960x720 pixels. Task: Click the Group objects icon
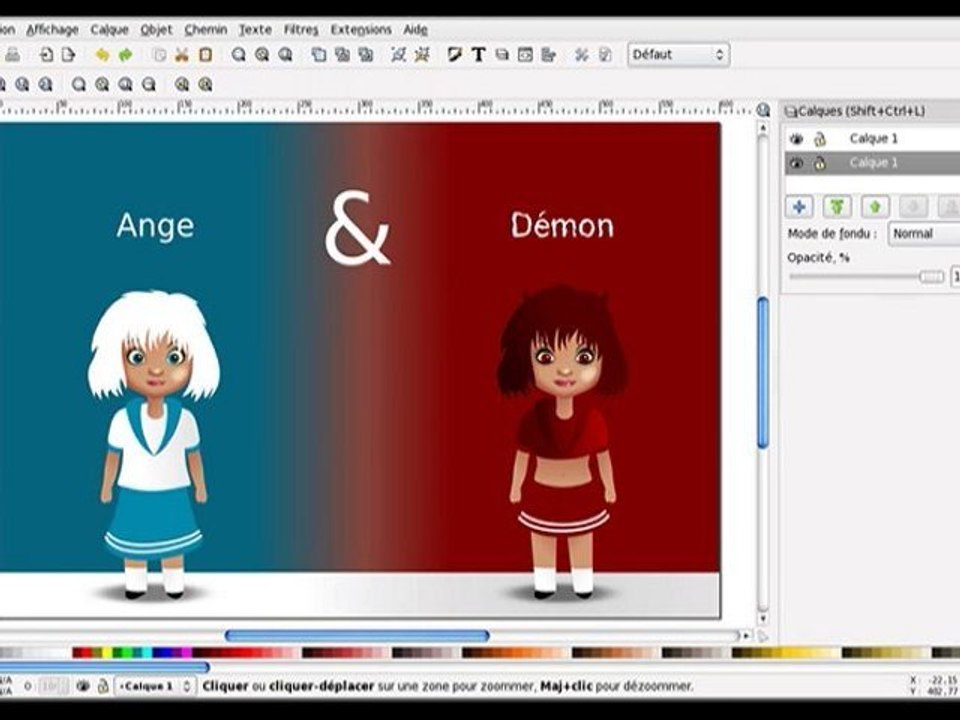399,55
